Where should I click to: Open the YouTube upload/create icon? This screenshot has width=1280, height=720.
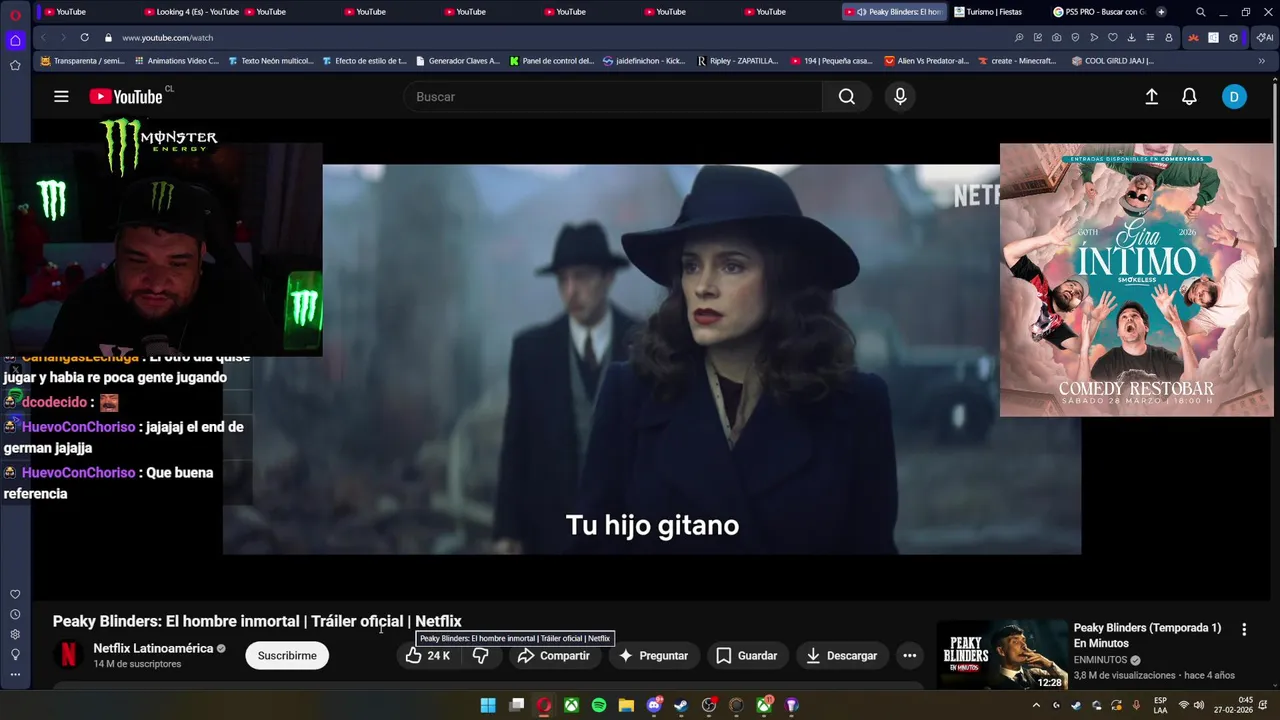pos(1151,97)
